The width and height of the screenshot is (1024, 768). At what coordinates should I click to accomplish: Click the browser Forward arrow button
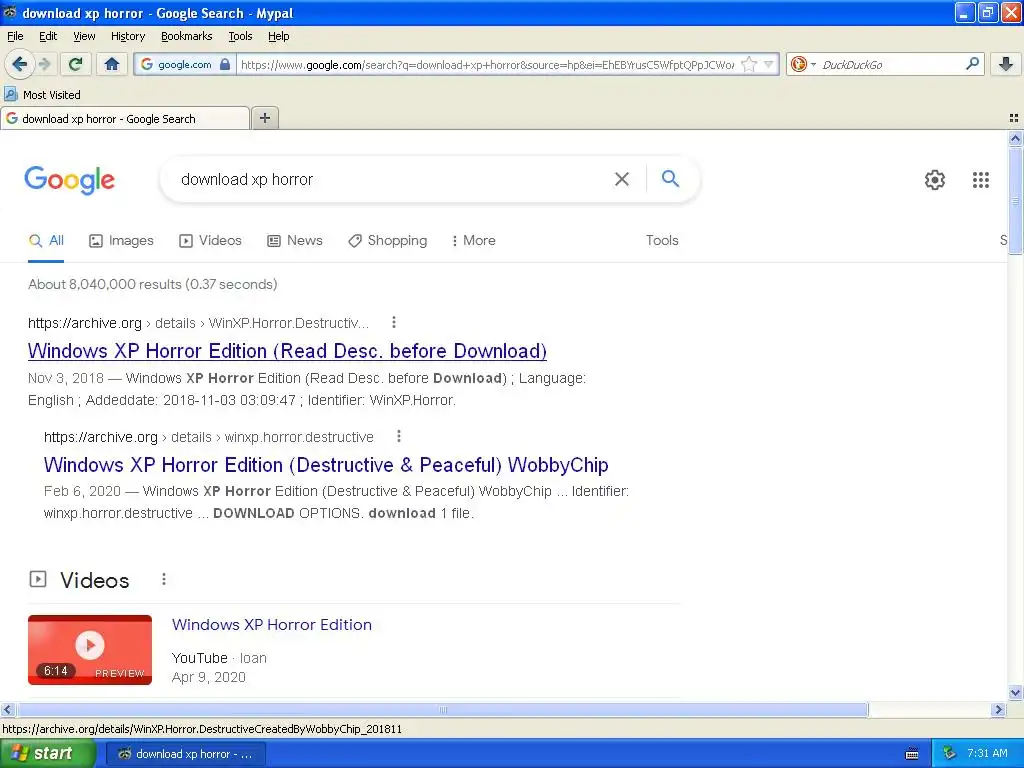click(x=44, y=64)
